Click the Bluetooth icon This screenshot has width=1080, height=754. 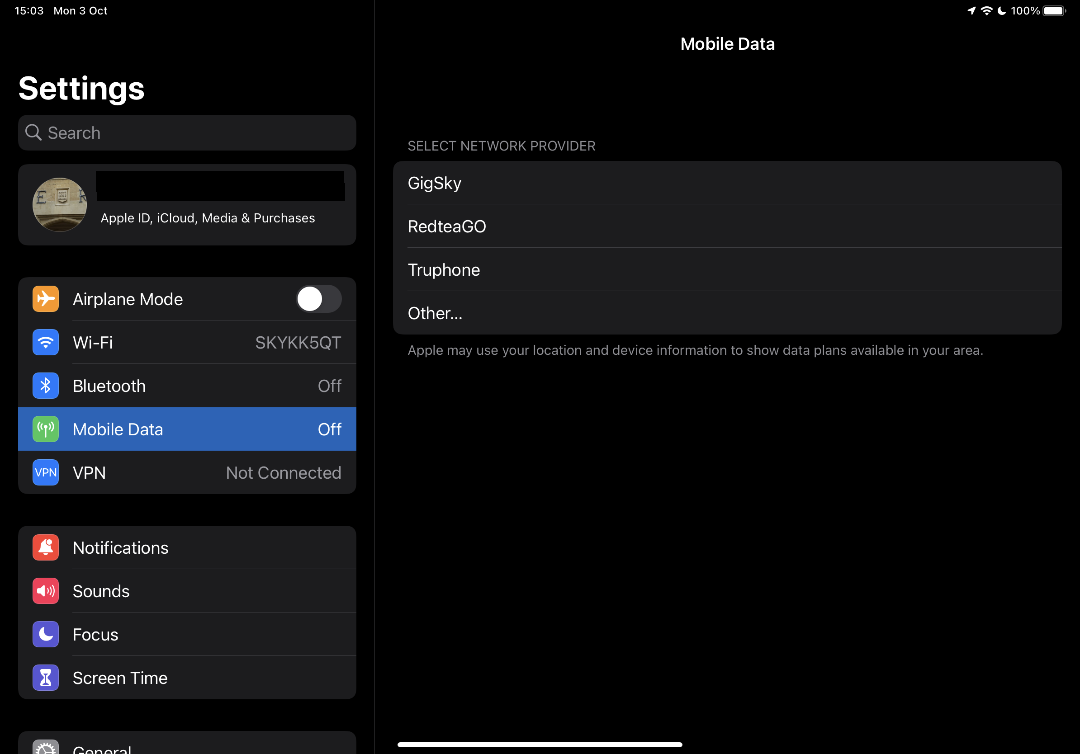click(45, 385)
